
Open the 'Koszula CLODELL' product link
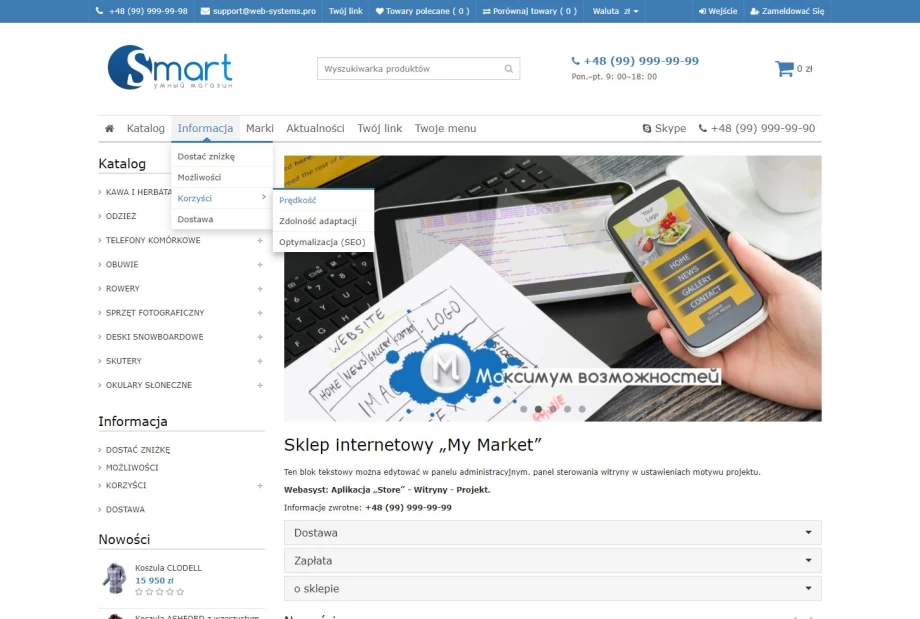click(168, 568)
